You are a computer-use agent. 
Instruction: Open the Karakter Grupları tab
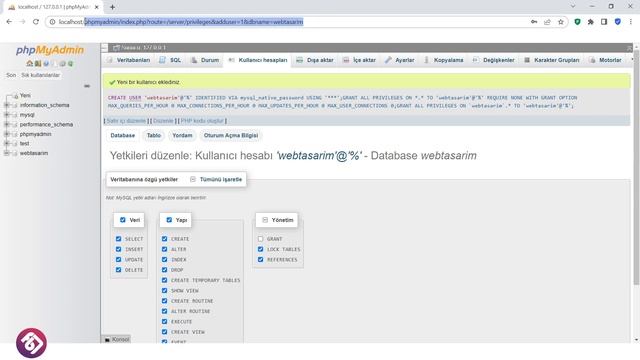pos(552,60)
